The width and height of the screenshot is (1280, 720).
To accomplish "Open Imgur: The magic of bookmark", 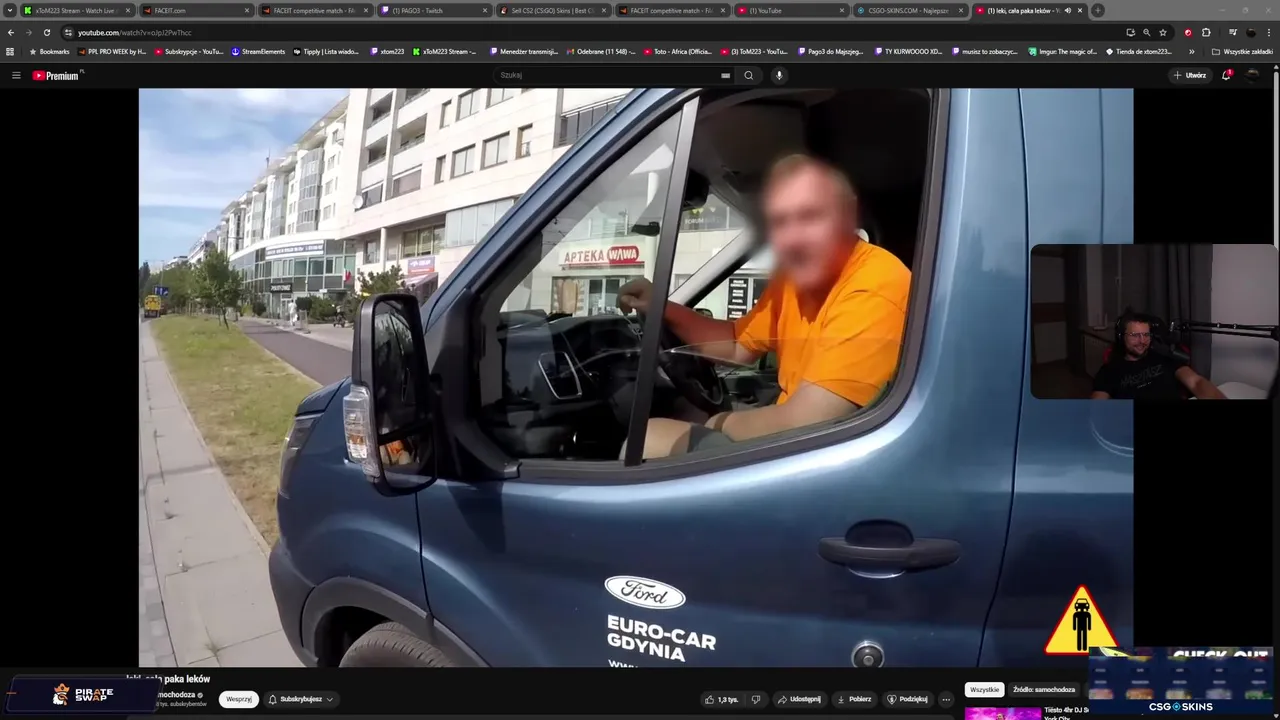I will point(1063,51).
